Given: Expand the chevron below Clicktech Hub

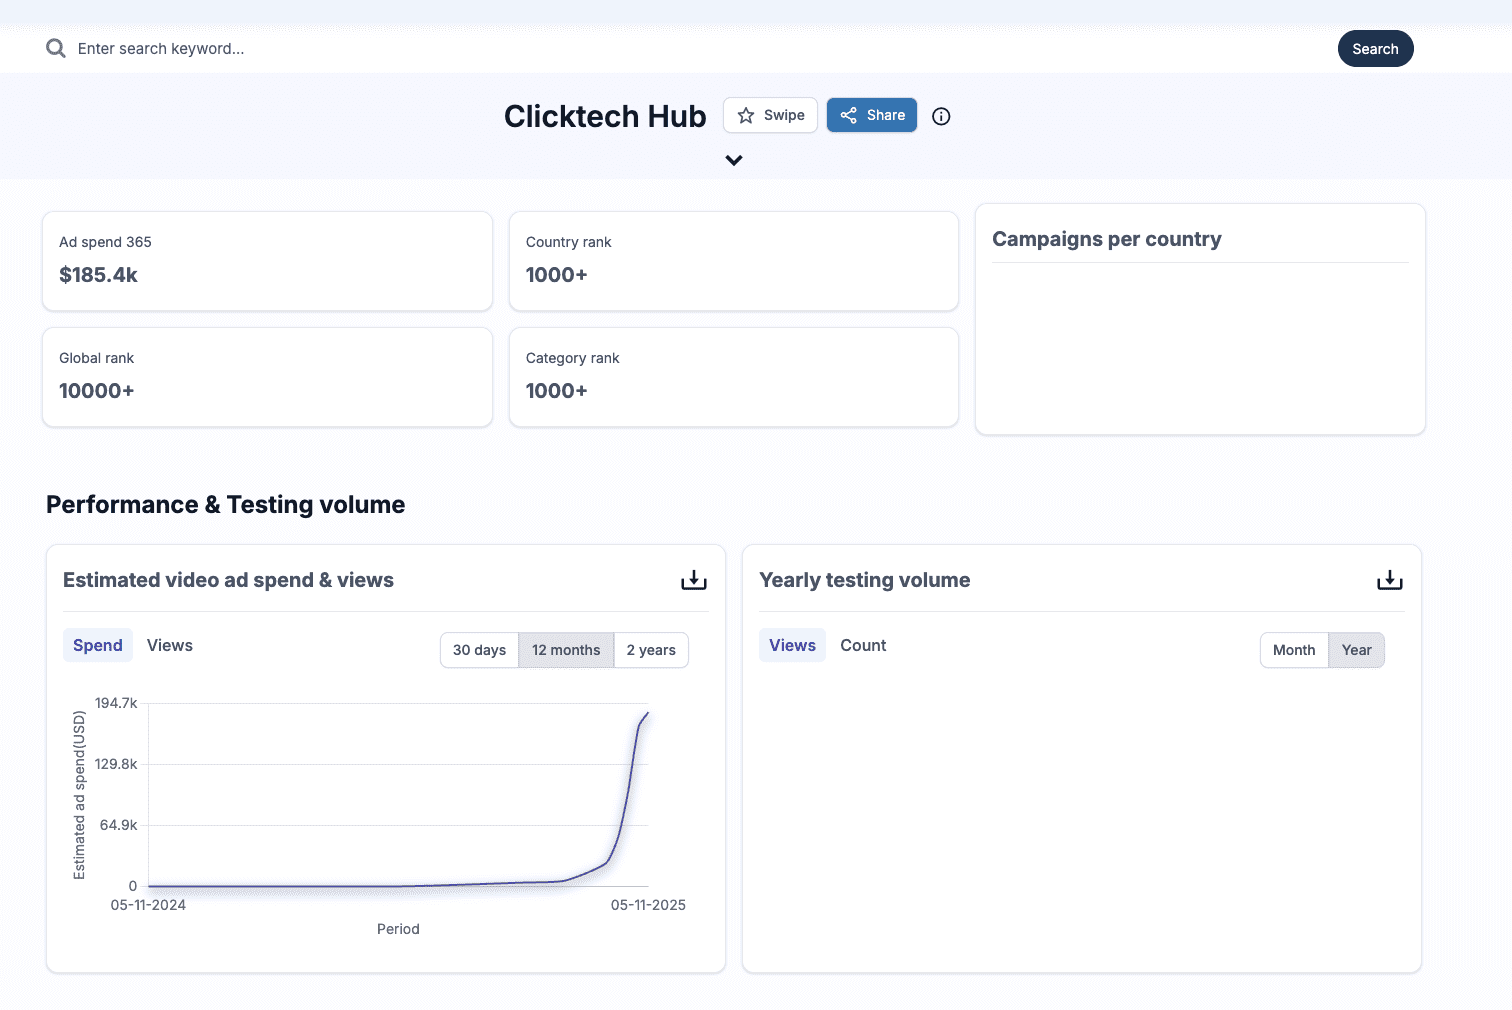Looking at the screenshot, I should tap(734, 160).
